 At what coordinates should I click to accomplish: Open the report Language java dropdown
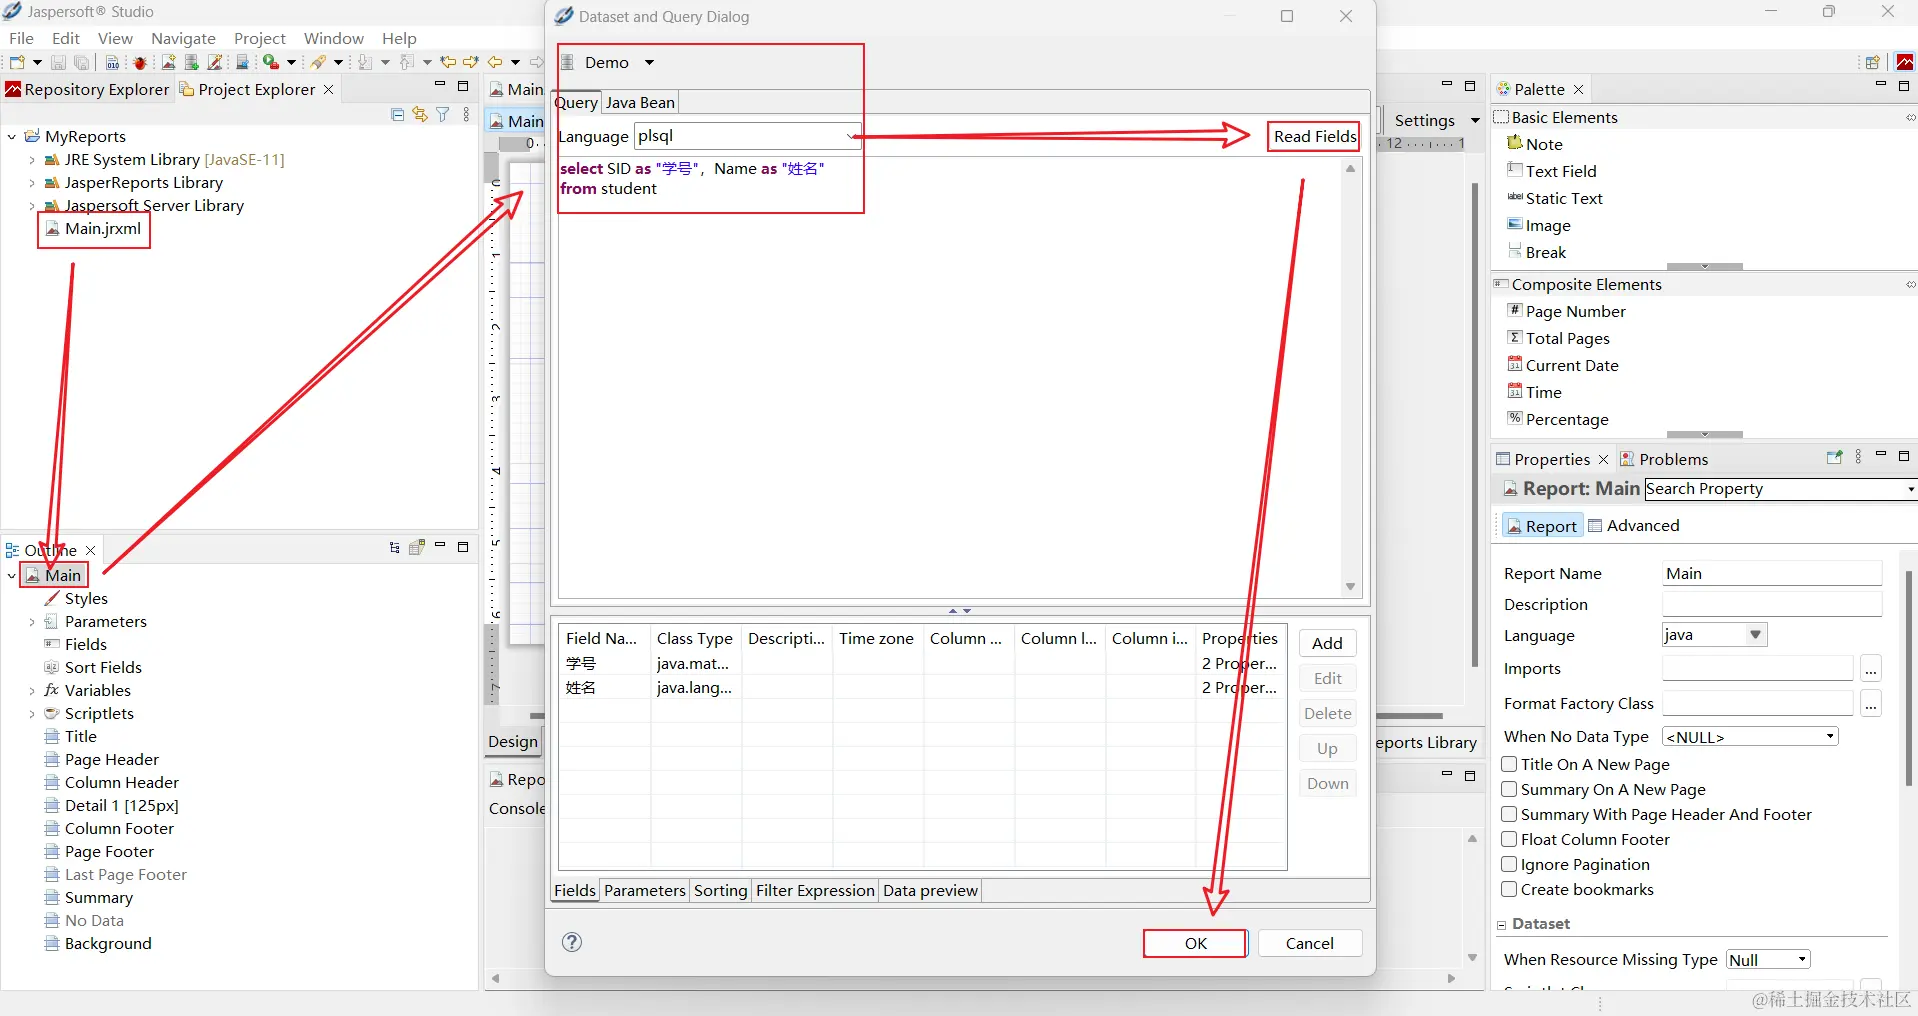tap(1715, 635)
